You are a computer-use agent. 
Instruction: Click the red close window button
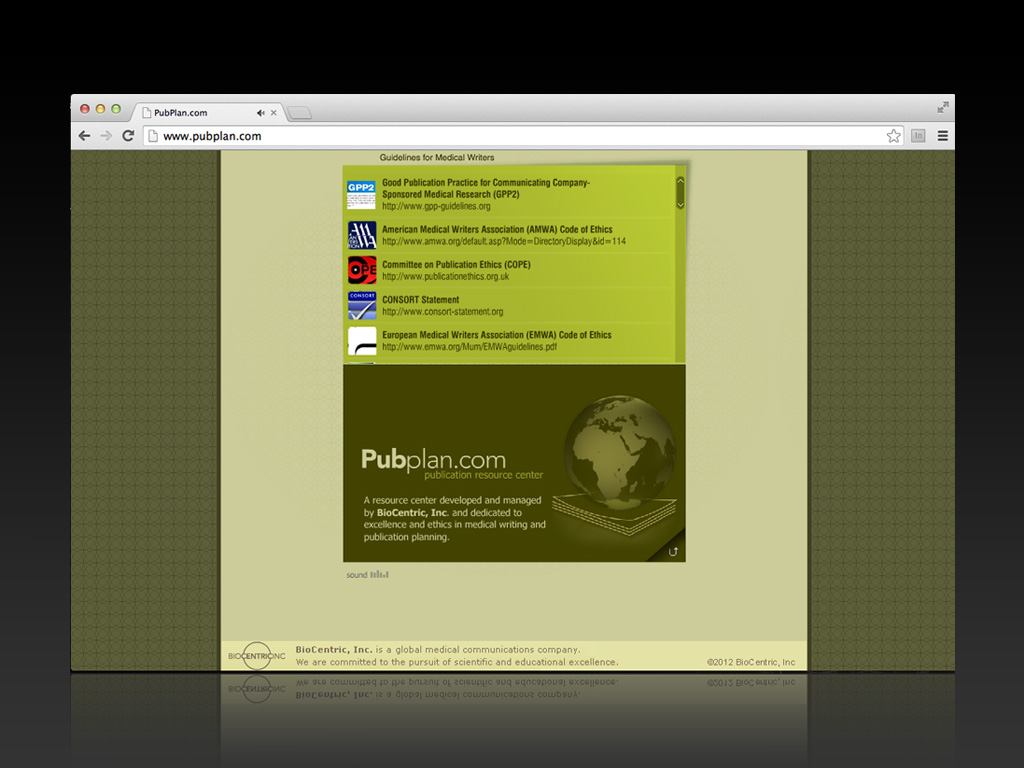pyautogui.click(x=84, y=109)
